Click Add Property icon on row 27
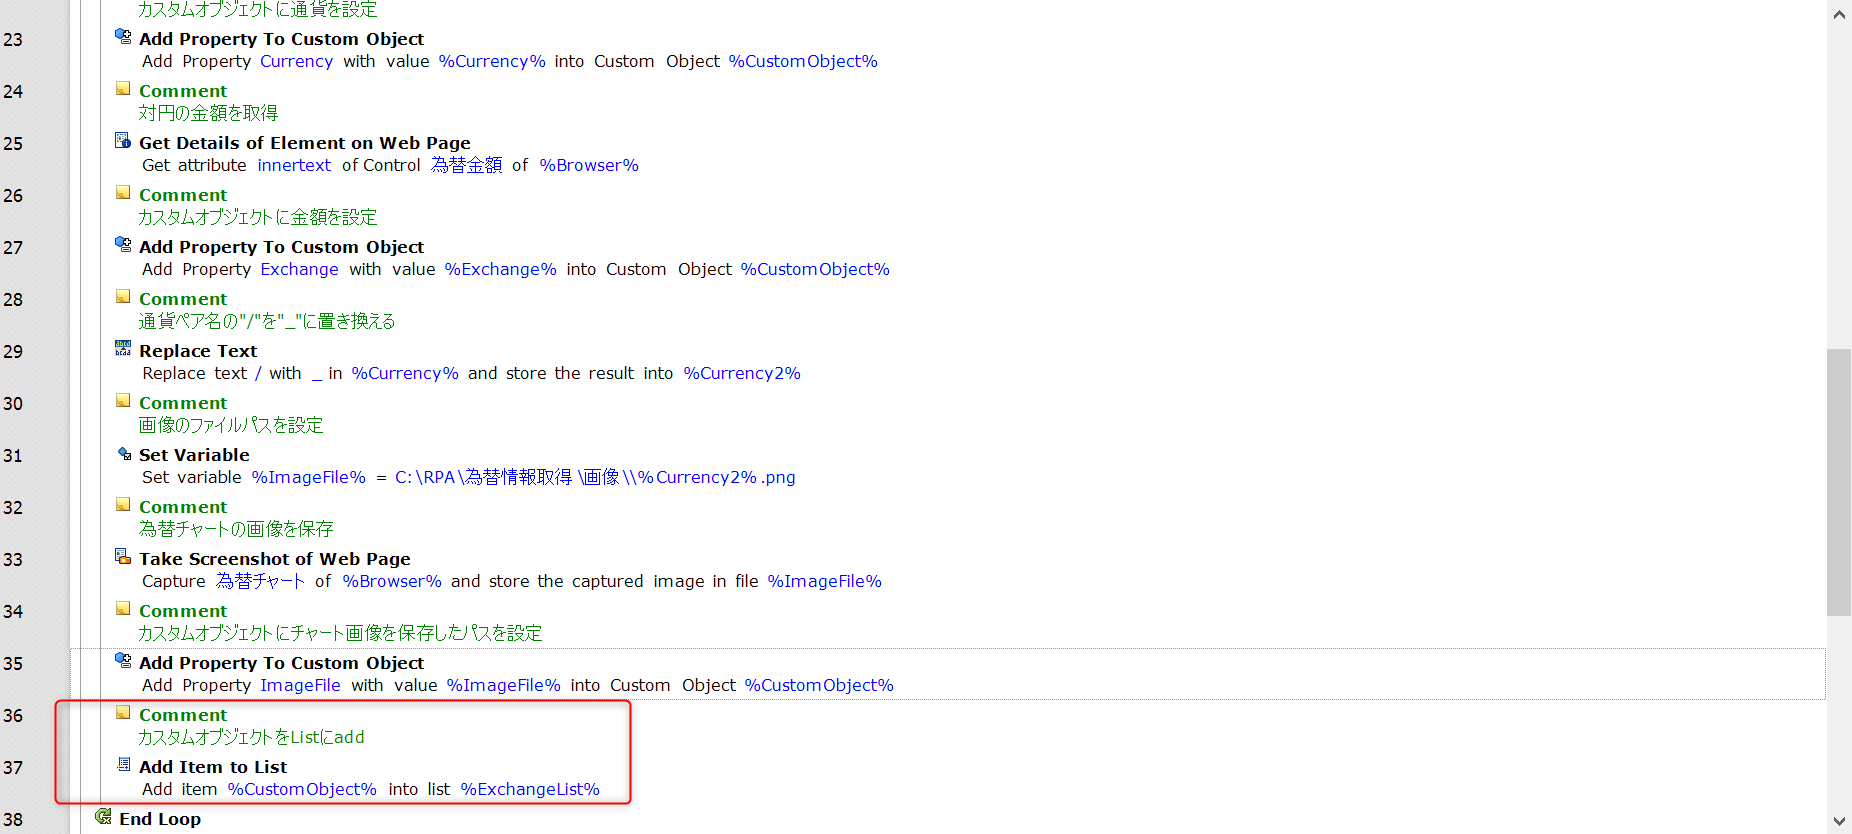 click(123, 245)
